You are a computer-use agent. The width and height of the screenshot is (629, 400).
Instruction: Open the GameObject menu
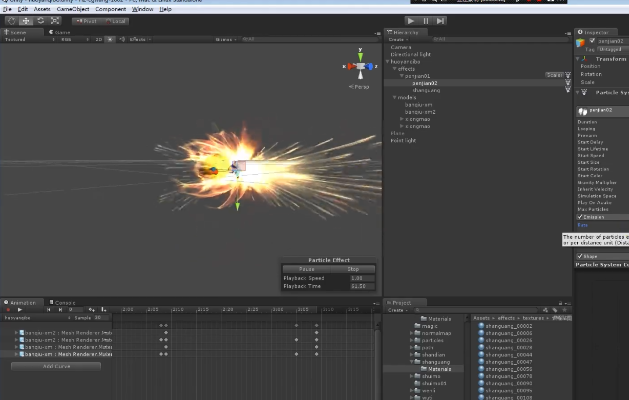pyautogui.click(x=73, y=9)
